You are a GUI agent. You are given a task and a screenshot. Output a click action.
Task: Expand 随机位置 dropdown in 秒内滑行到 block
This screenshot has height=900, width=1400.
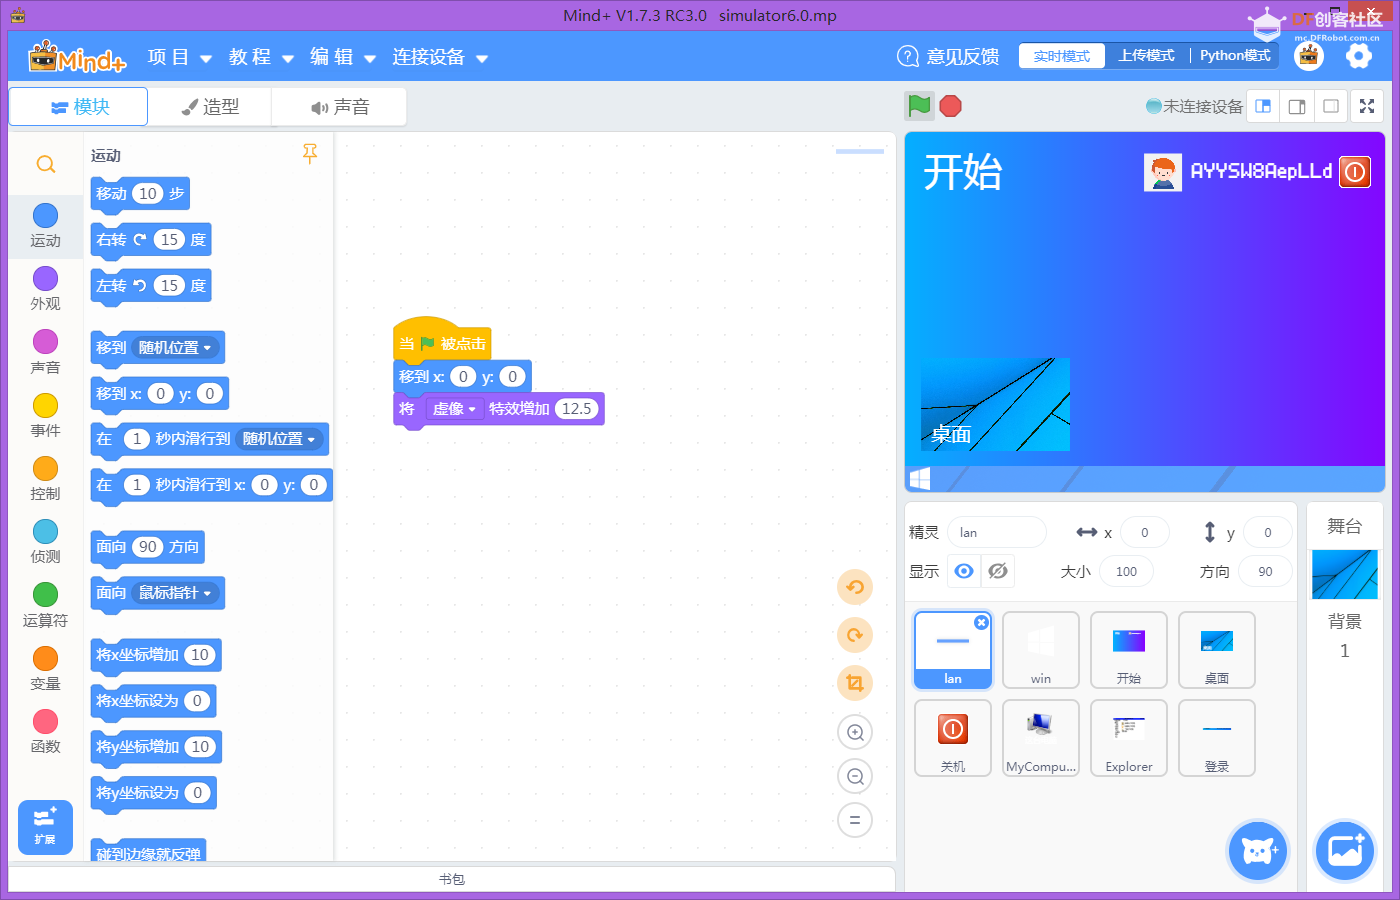coord(279,439)
